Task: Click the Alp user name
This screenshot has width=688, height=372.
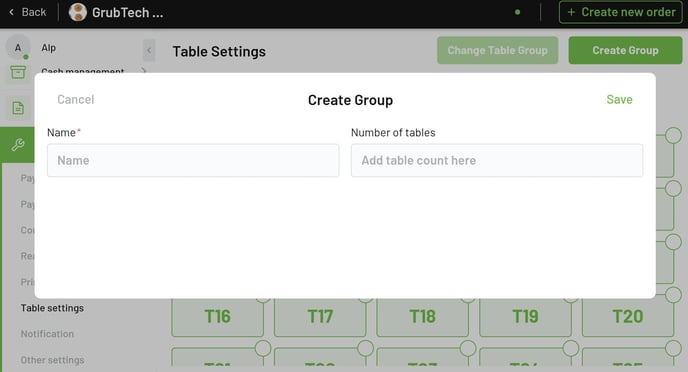Action: 49,47
